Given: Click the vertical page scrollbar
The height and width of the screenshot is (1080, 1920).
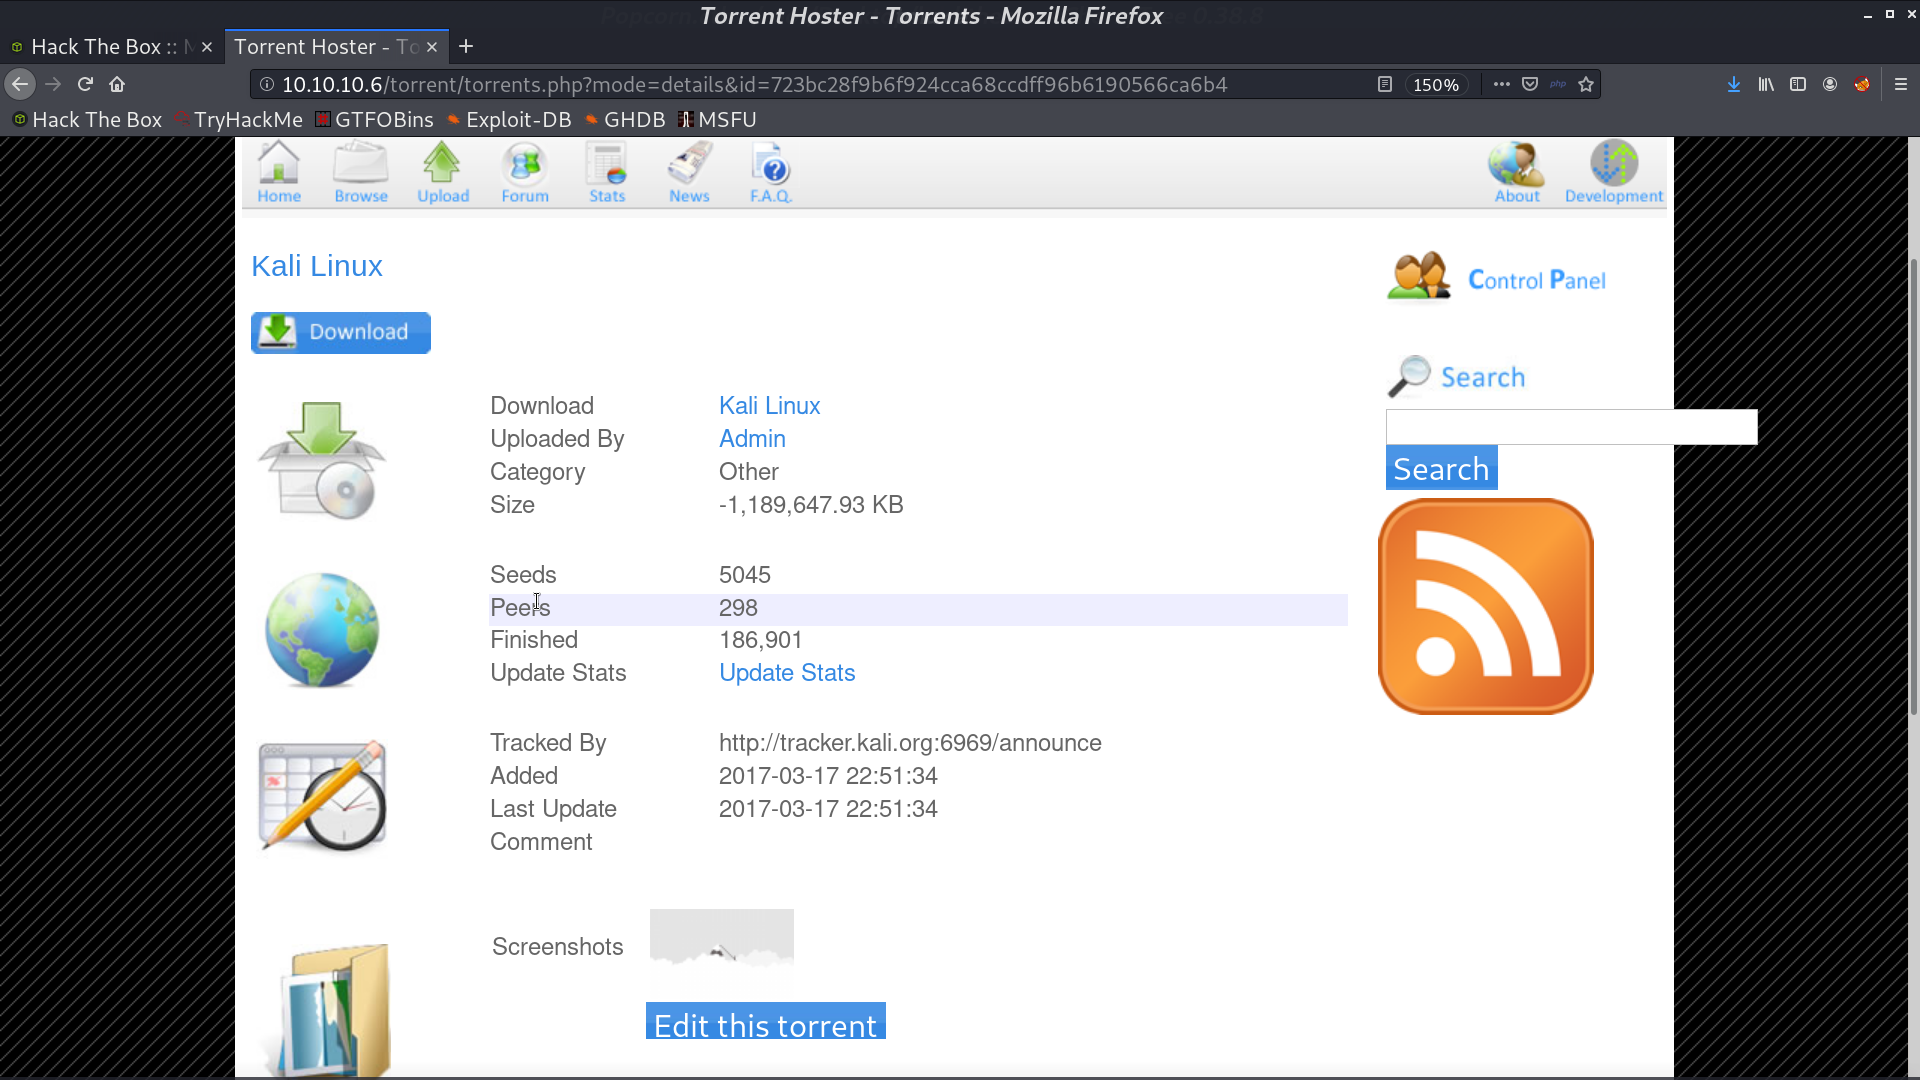Looking at the screenshot, I should [1913, 485].
